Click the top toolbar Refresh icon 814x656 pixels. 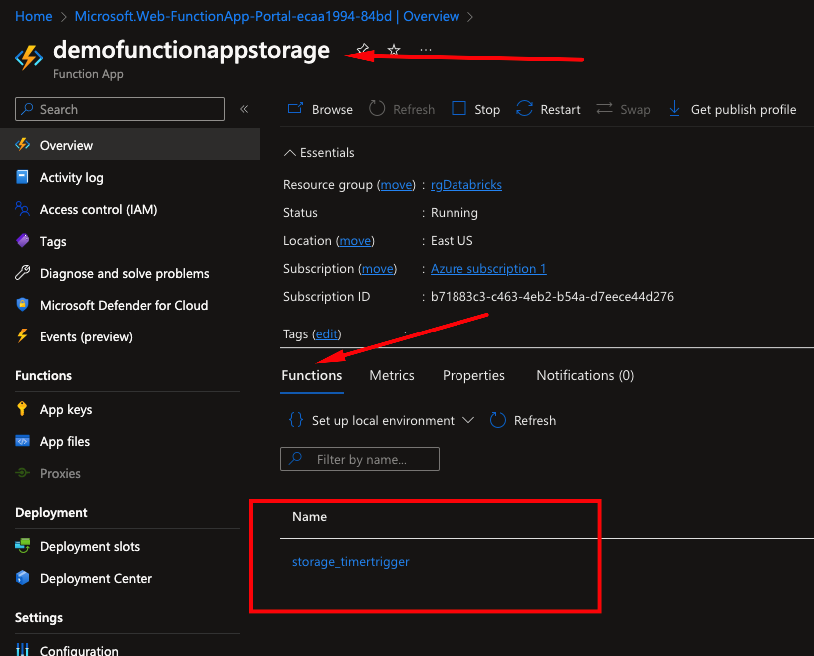point(377,108)
